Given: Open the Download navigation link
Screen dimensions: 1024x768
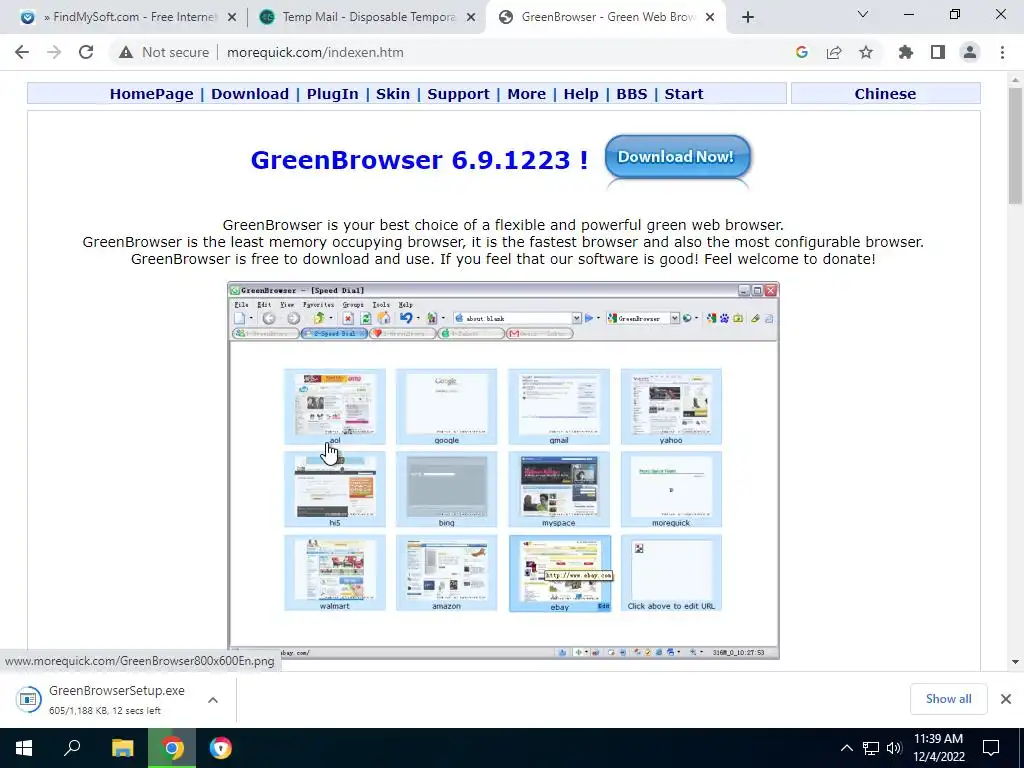Looking at the screenshot, I should click(x=249, y=94).
